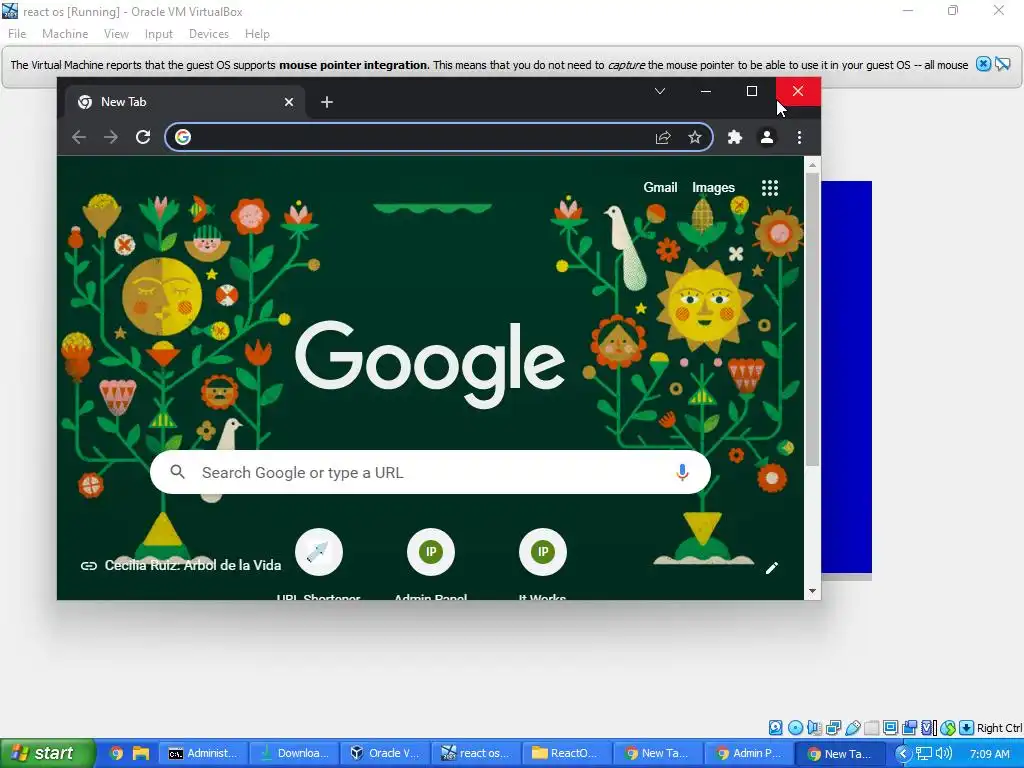Close the New Tab tab
Image resolution: width=1024 pixels, height=768 pixels.
(289, 102)
